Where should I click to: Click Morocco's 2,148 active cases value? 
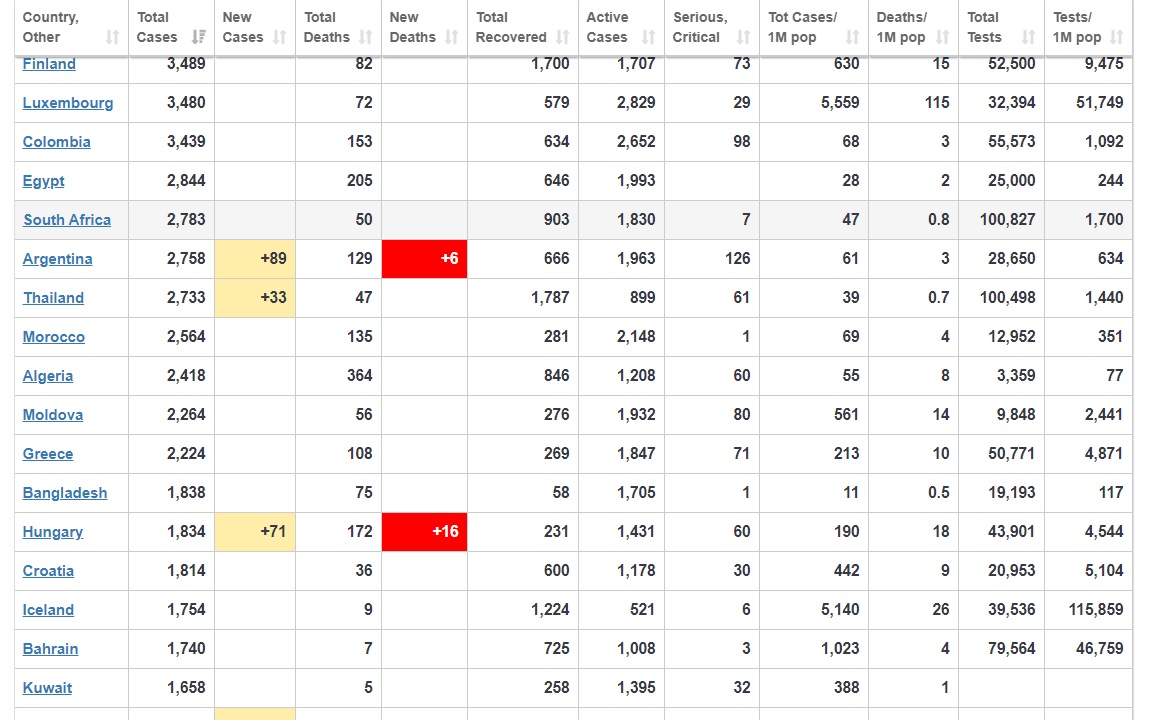(x=636, y=336)
